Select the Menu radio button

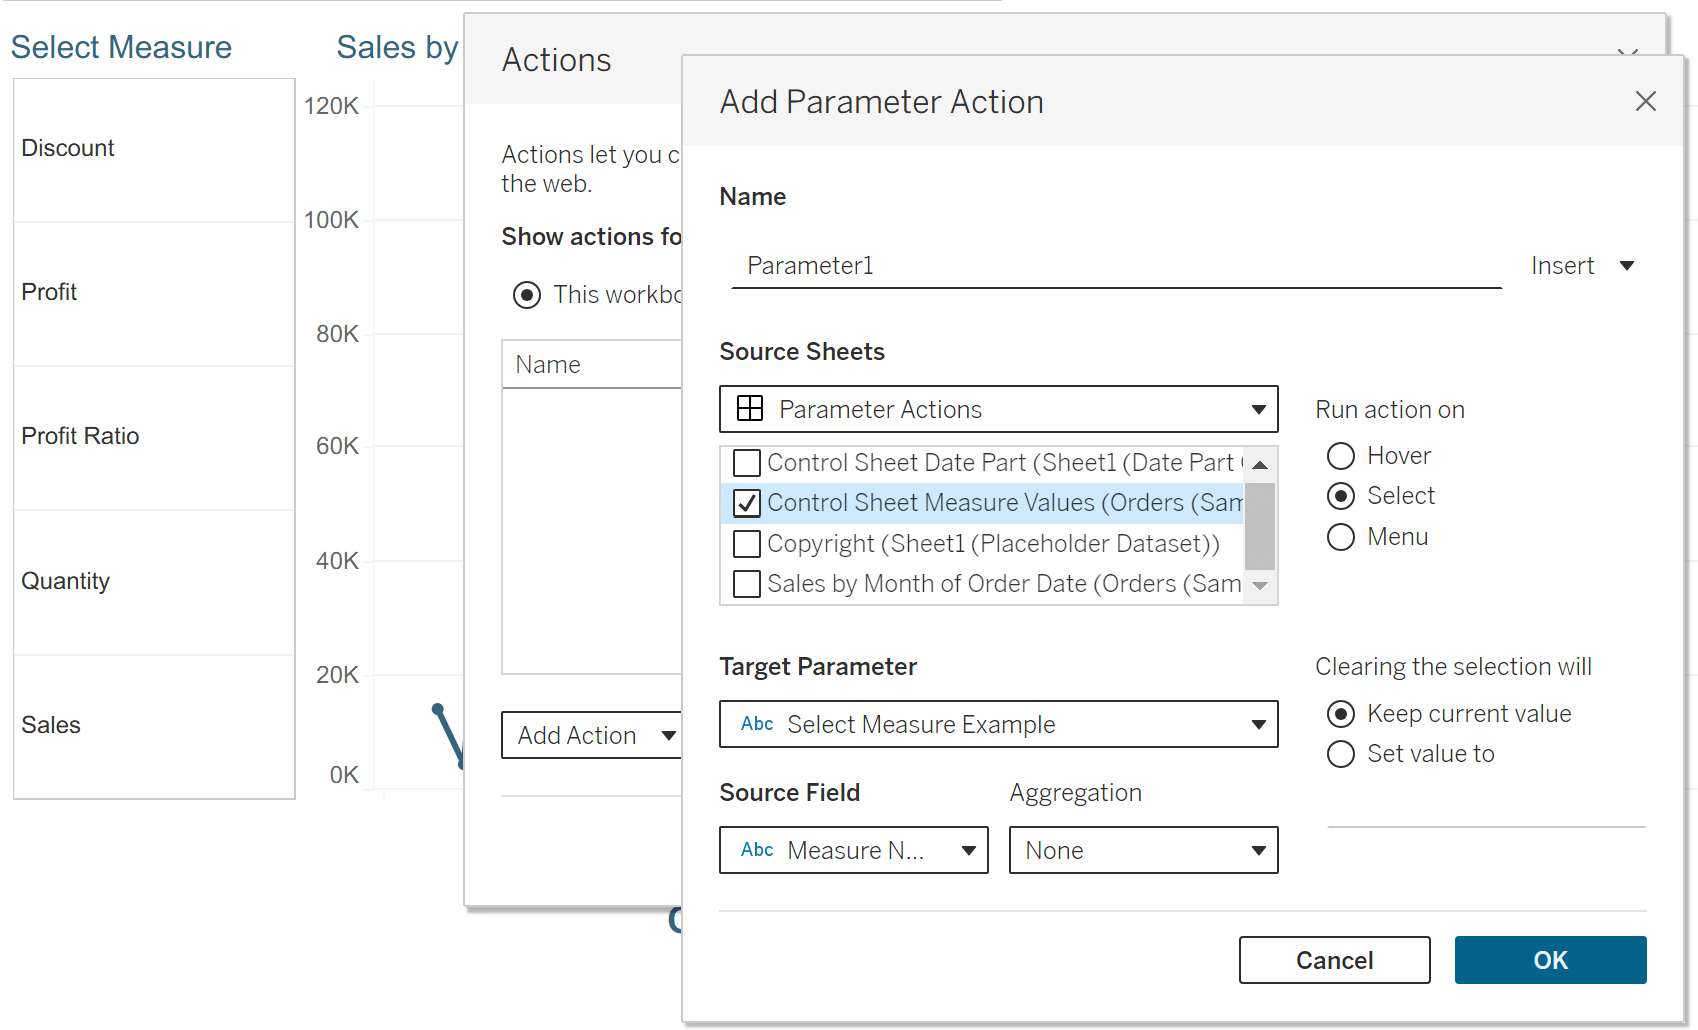tap(1341, 537)
